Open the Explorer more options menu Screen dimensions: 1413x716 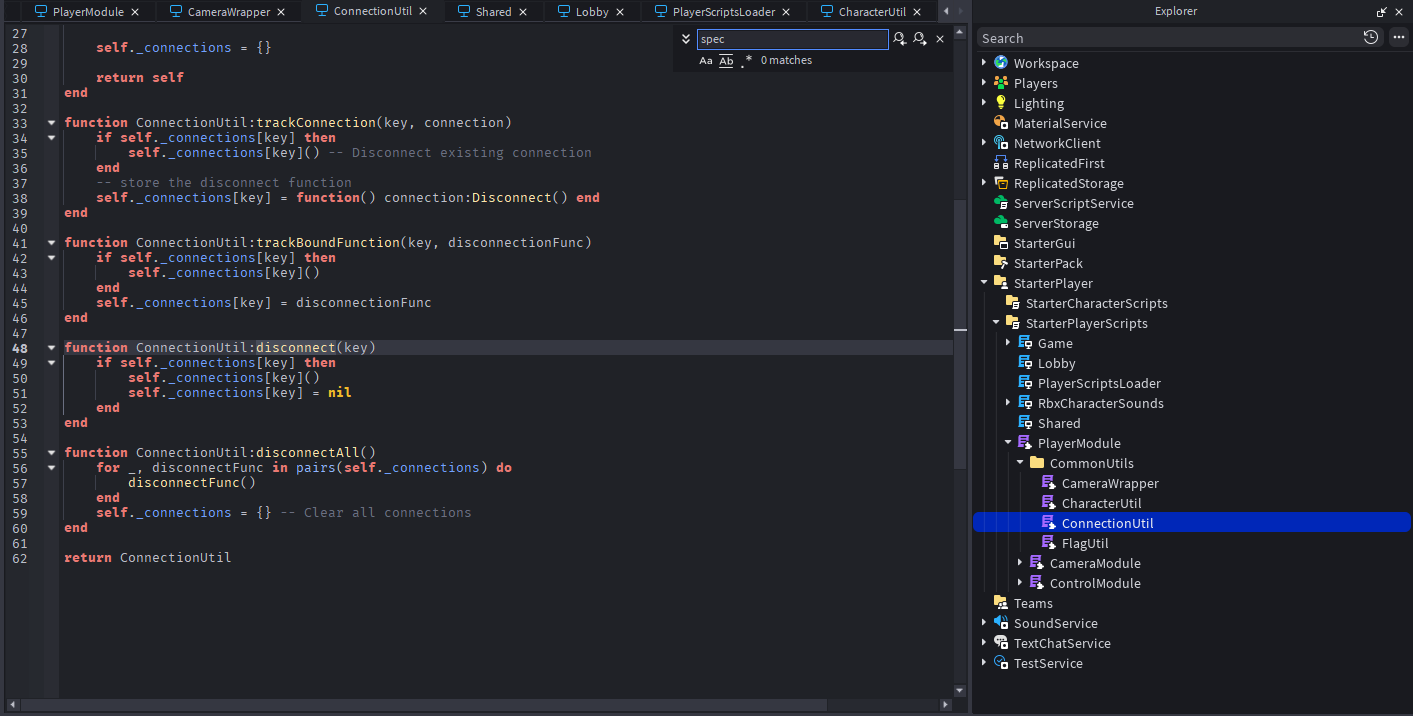click(x=1398, y=37)
